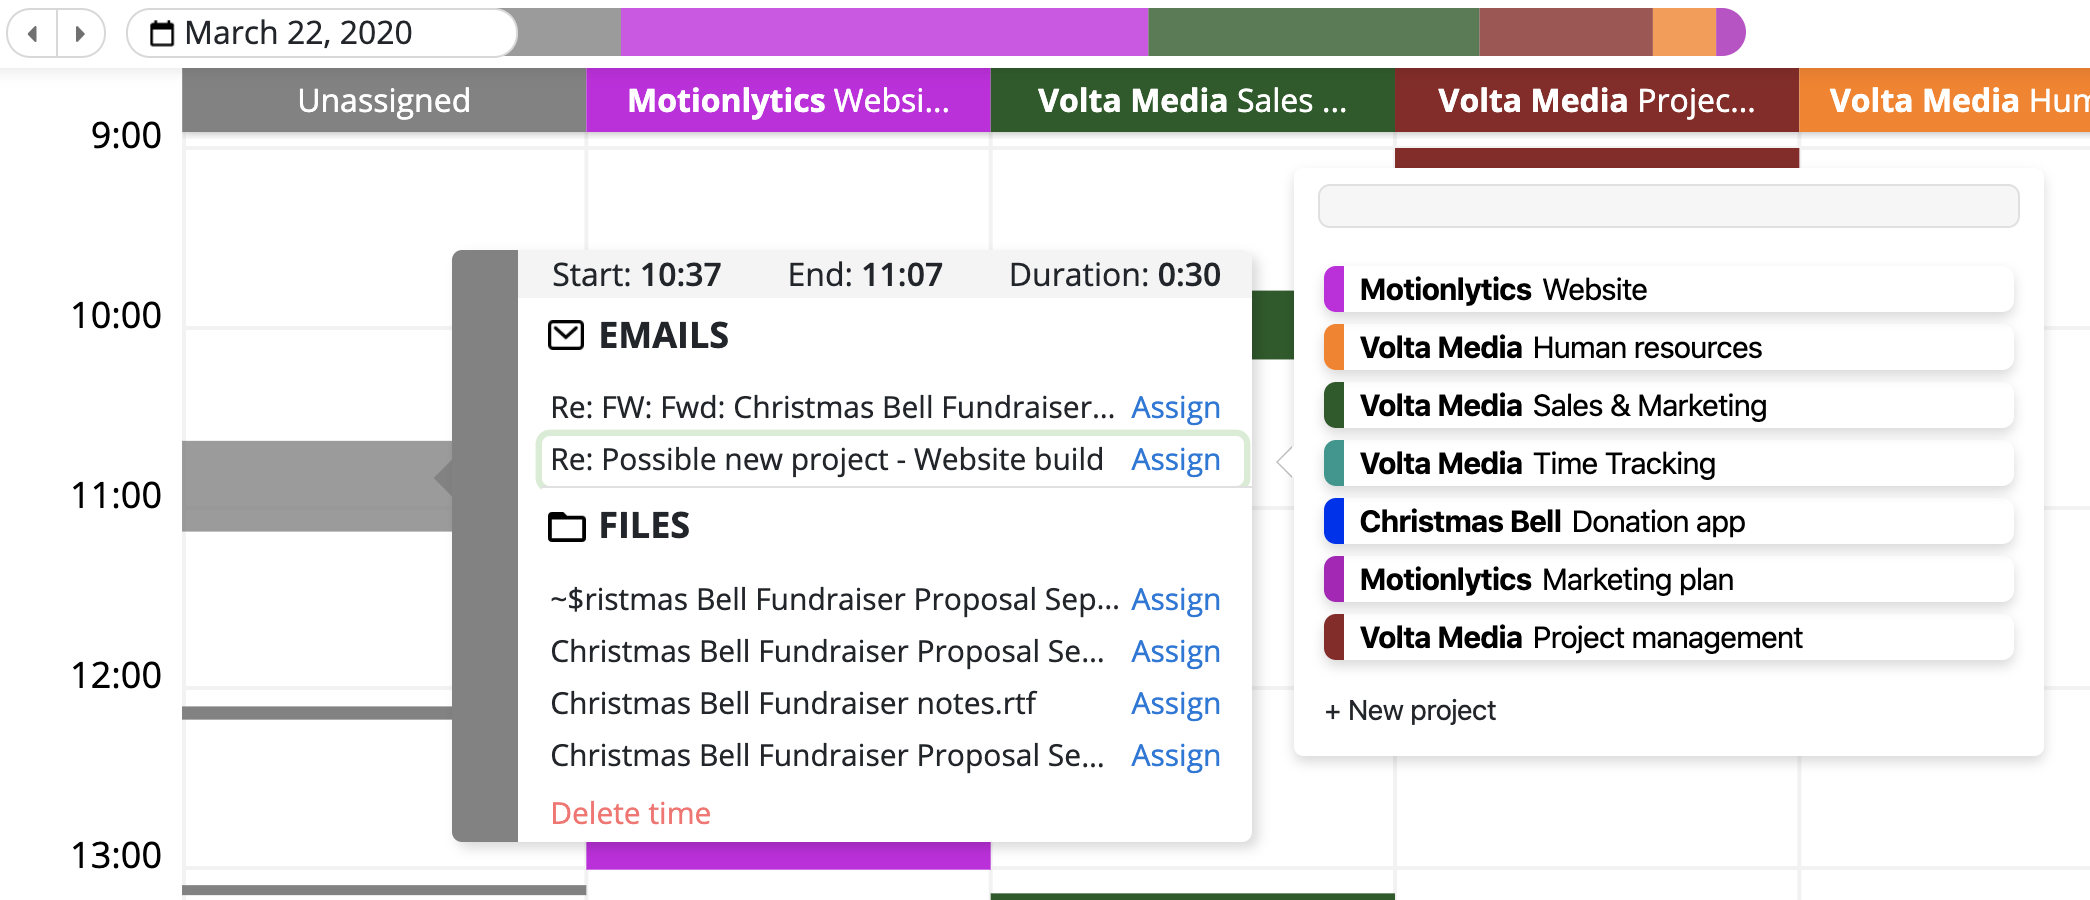Click the project search field

click(x=1668, y=206)
